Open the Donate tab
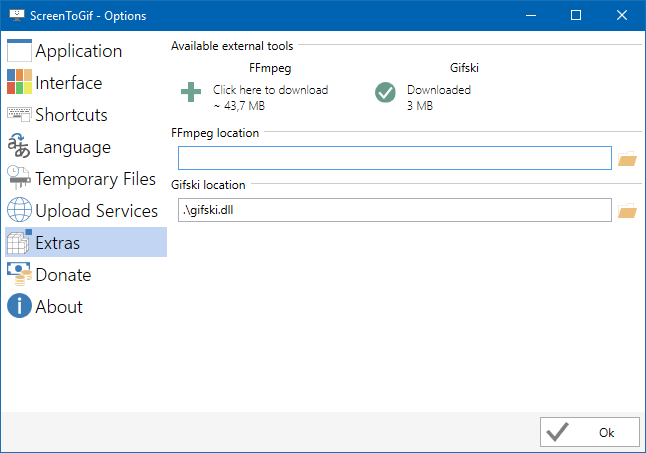 click(x=86, y=274)
